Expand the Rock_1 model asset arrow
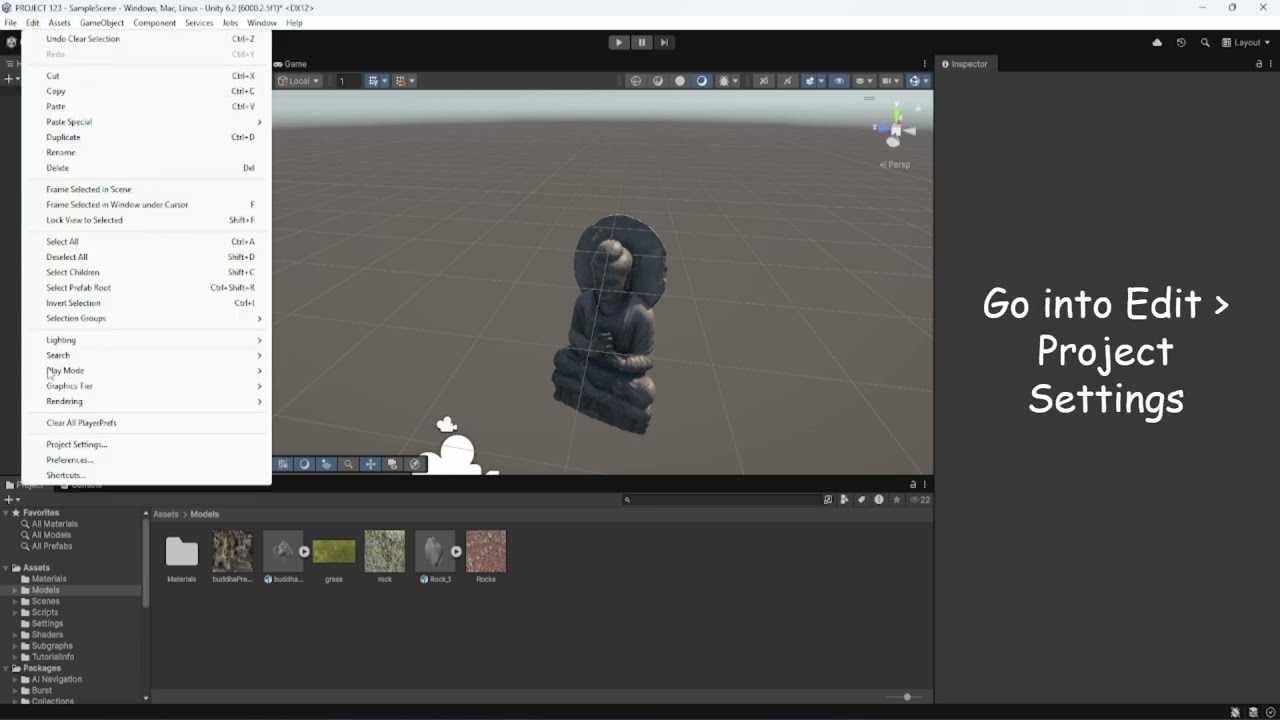The image size is (1280, 720). pos(456,551)
